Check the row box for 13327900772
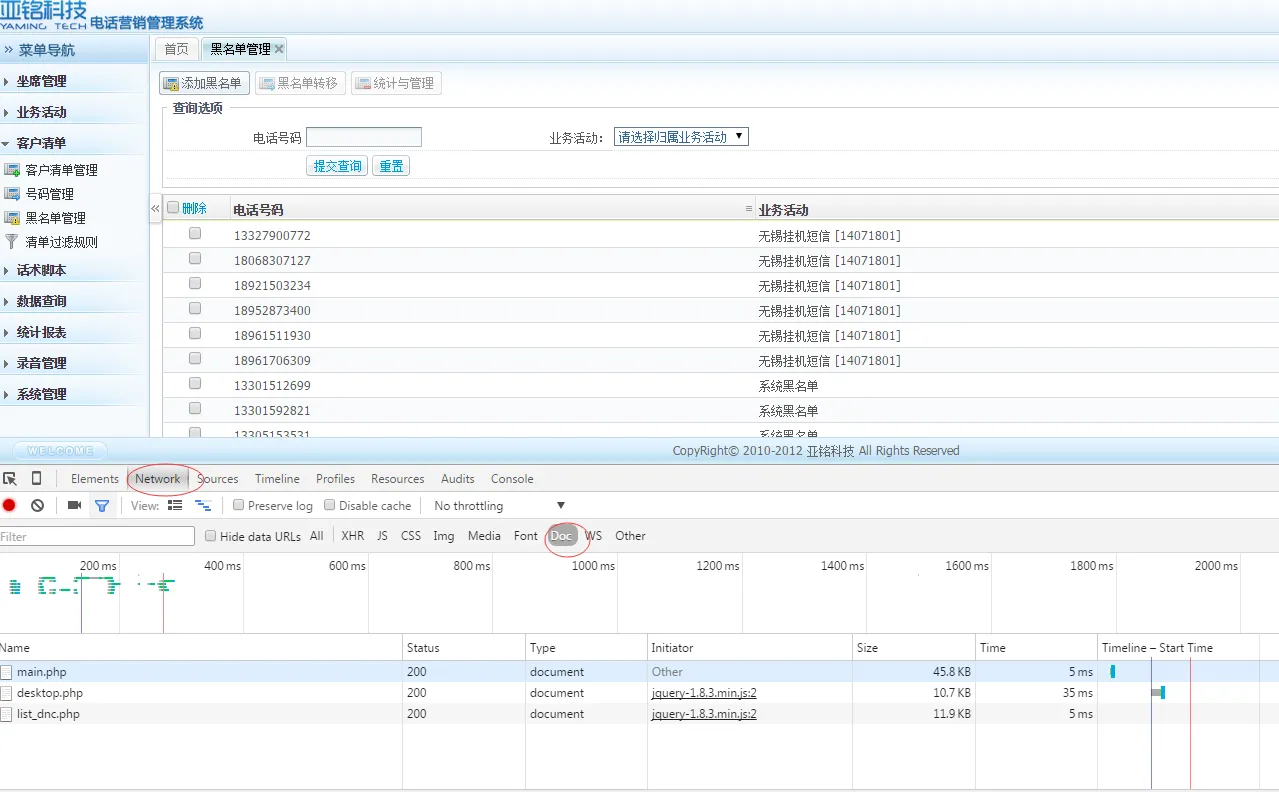The width and height of the screenshot is (1279, 792). 195,233
